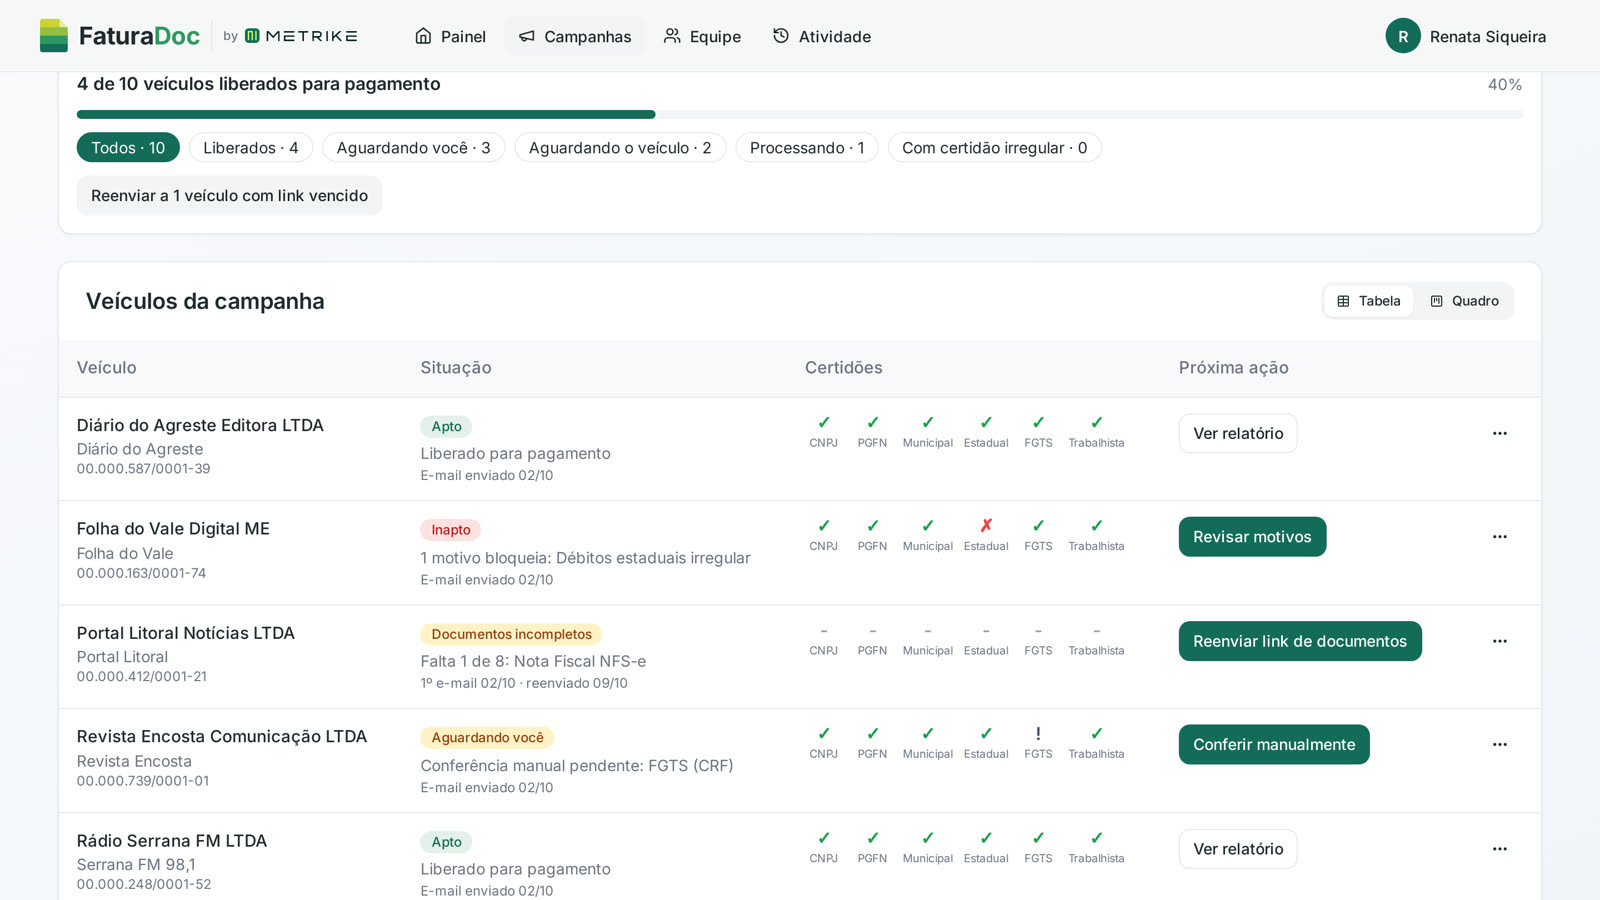Image resolution: width=1600 pixels, height=900 pixels.
Task: Go to the Painel menu
Action: [450, 36]
